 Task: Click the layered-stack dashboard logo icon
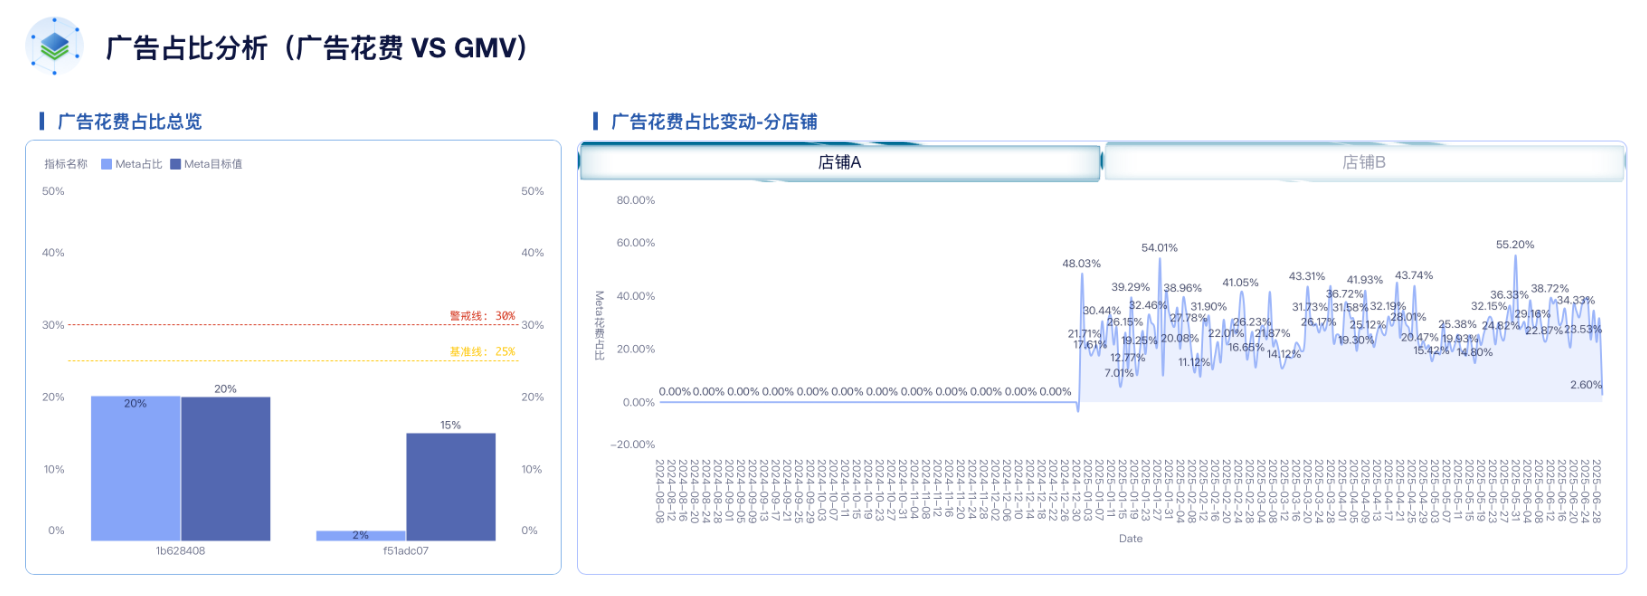click(x=55, y=46)
